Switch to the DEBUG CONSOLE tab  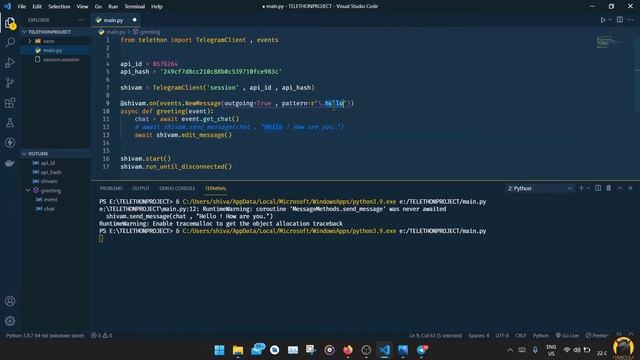point(177,188)
